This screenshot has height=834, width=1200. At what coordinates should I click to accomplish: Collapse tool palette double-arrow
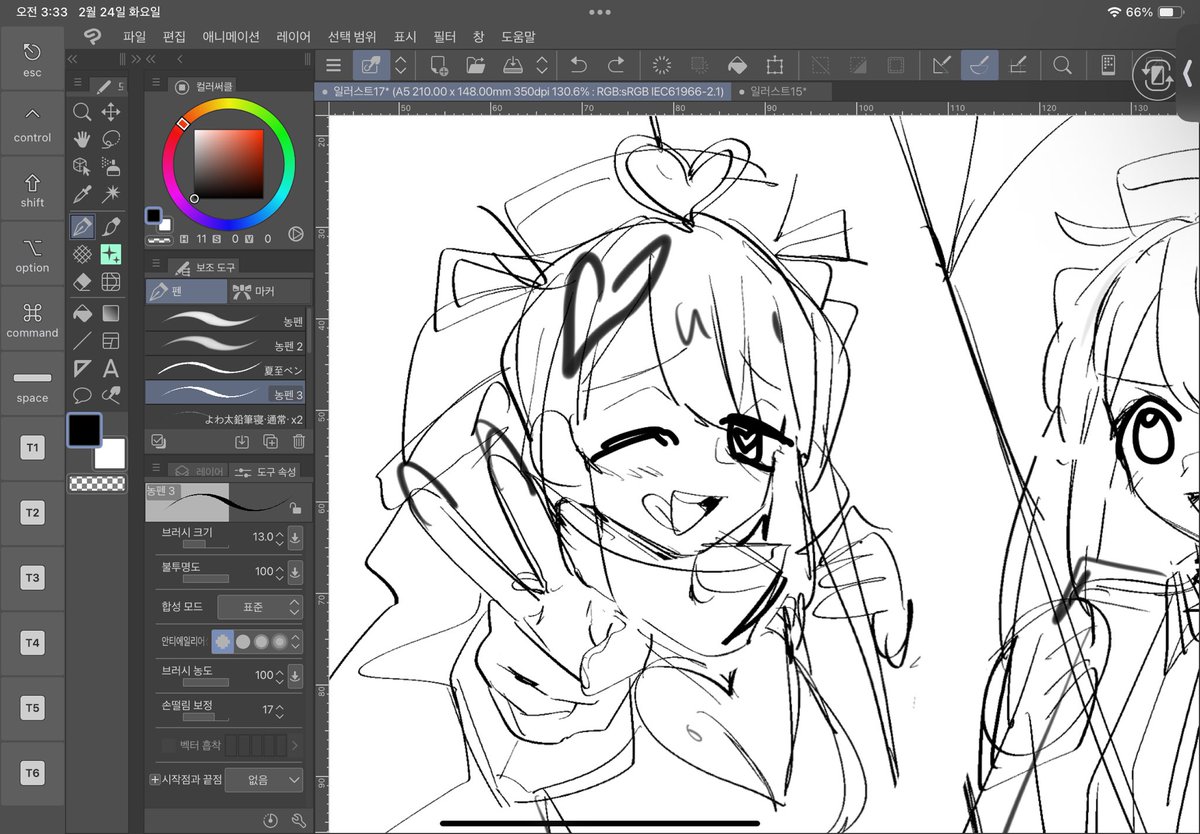point(73,59)
